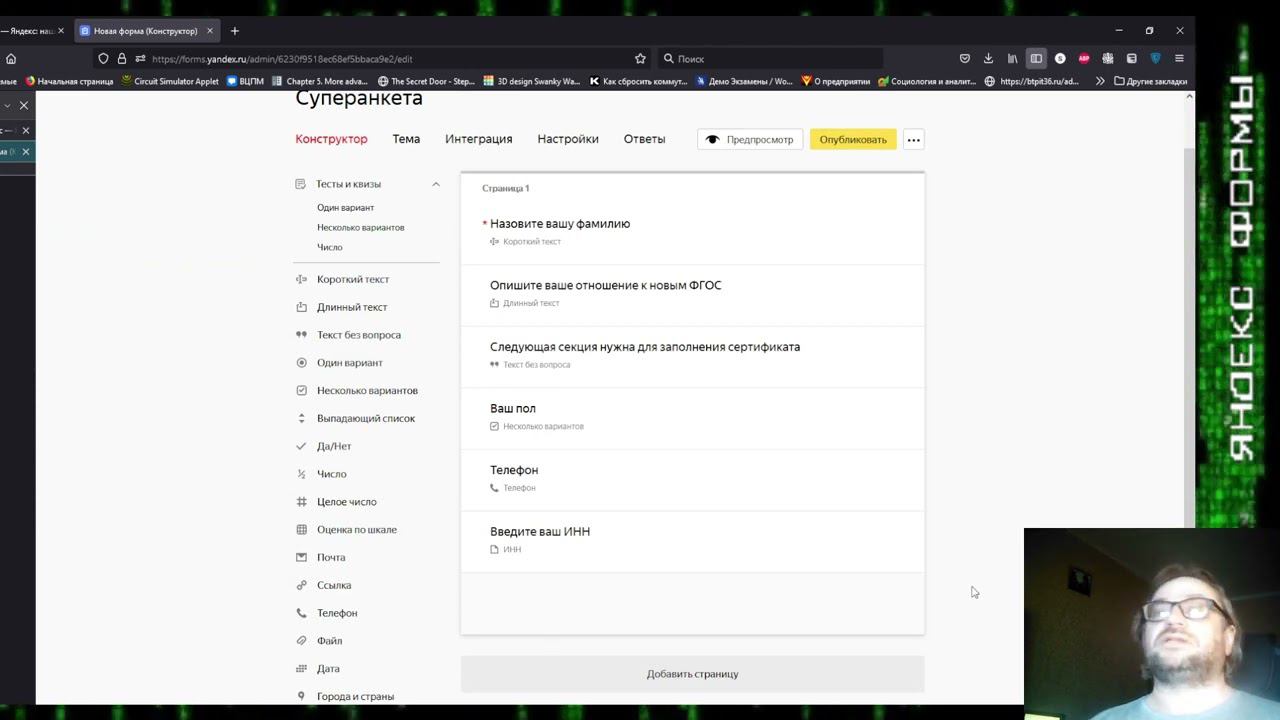Show more bookmarks with the chevron

(1100, 82)
